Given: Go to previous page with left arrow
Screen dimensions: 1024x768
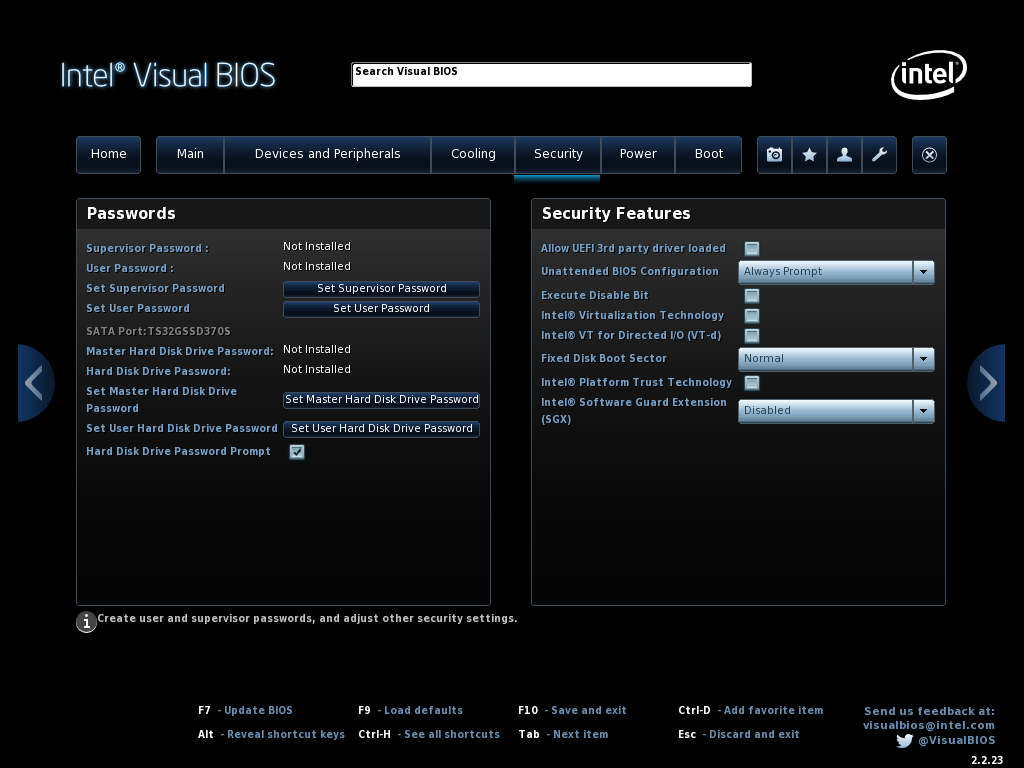Looking at the screenshot, I should click(x=35, y=383).
